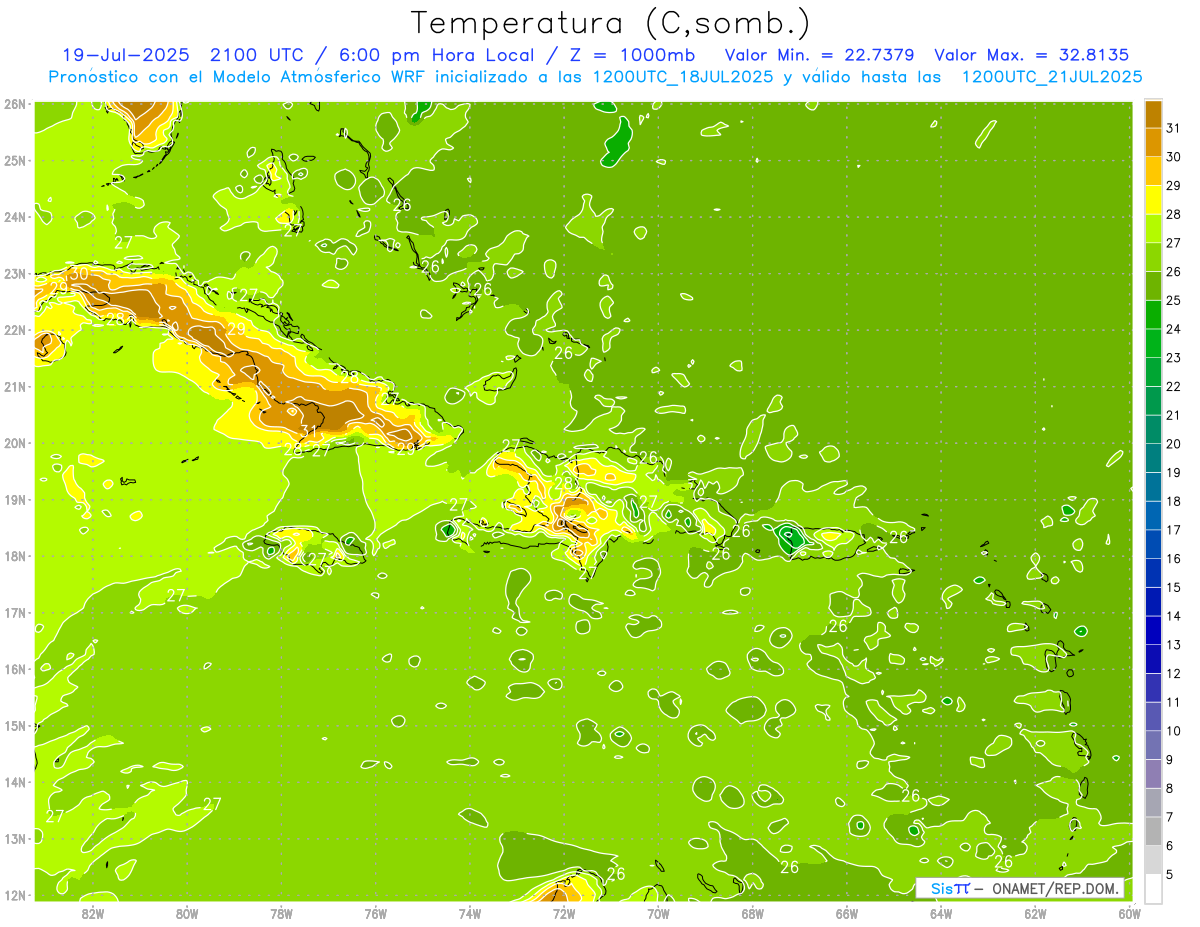Click legend color band between 26 and 27
Viewport: 1200px width, 927px height.
tap(1153, 257)
